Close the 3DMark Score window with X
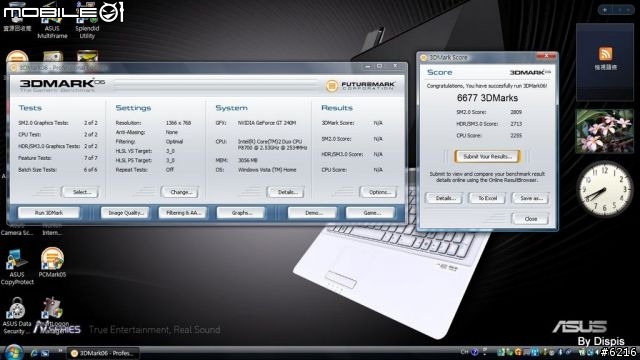 point(546,57)
